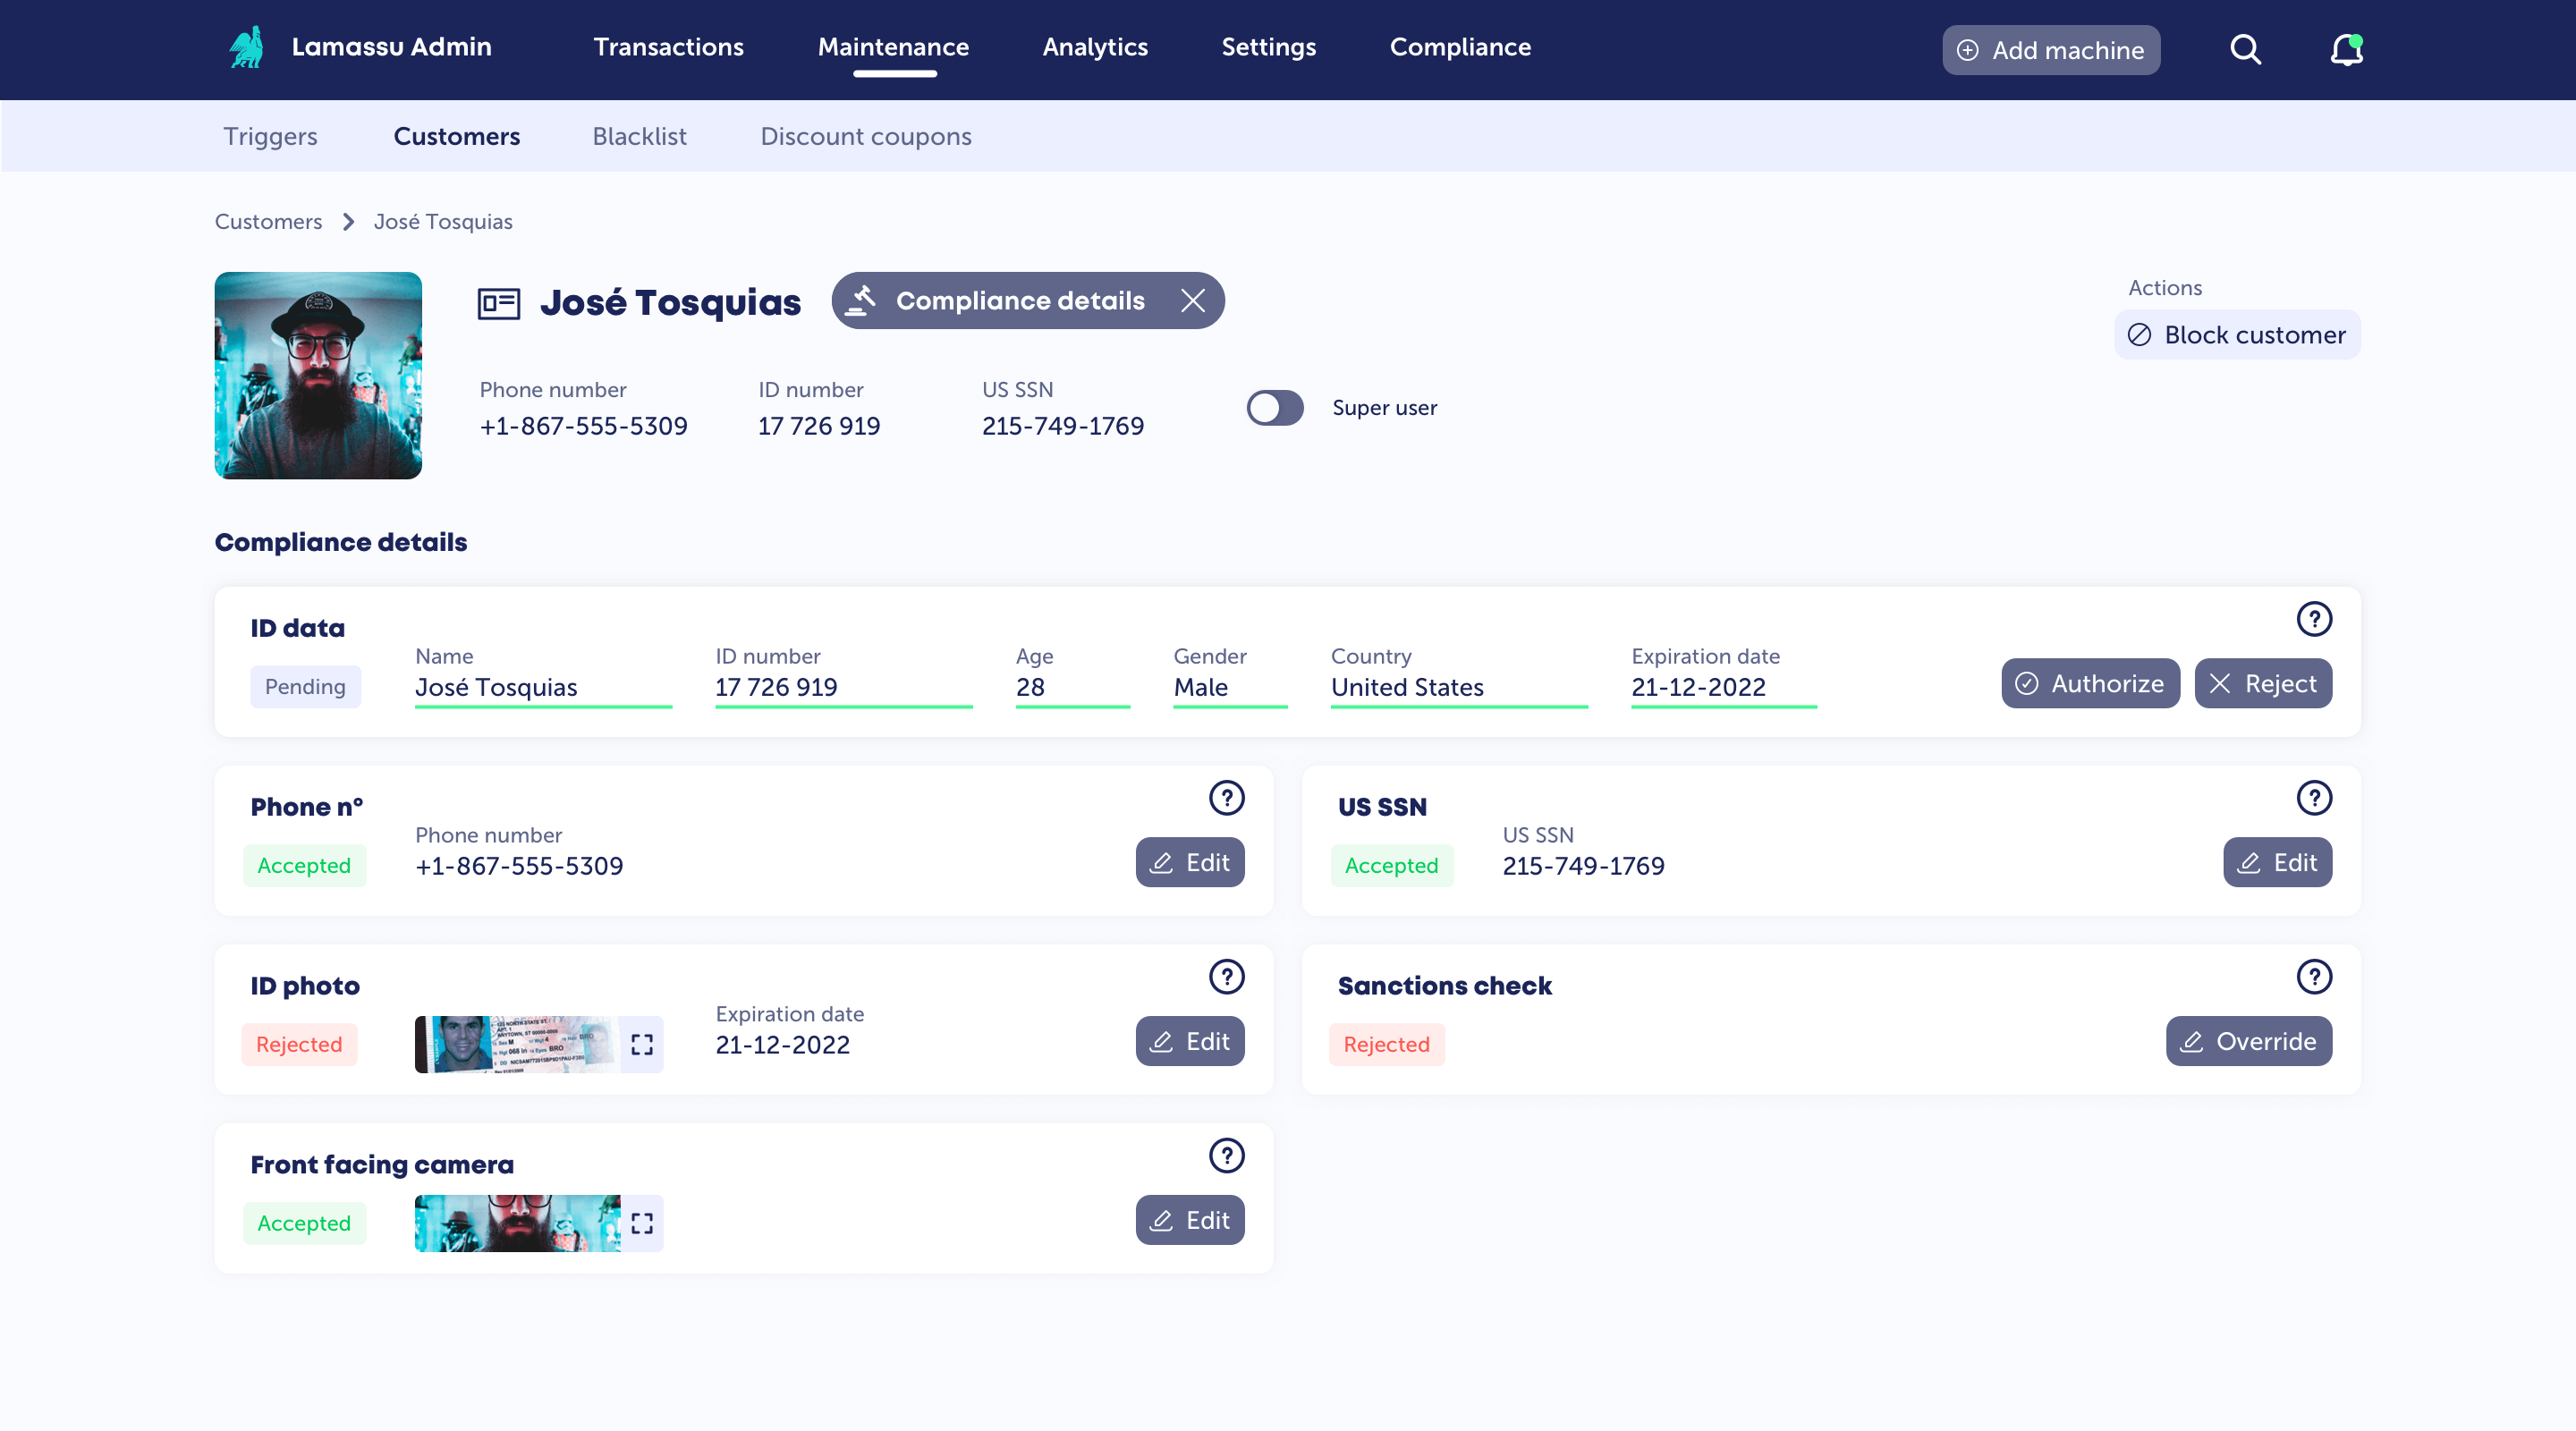Click breadcrumb chevron after Customers
Viewport: 2576px width, 1431px height.
point(348,222)
